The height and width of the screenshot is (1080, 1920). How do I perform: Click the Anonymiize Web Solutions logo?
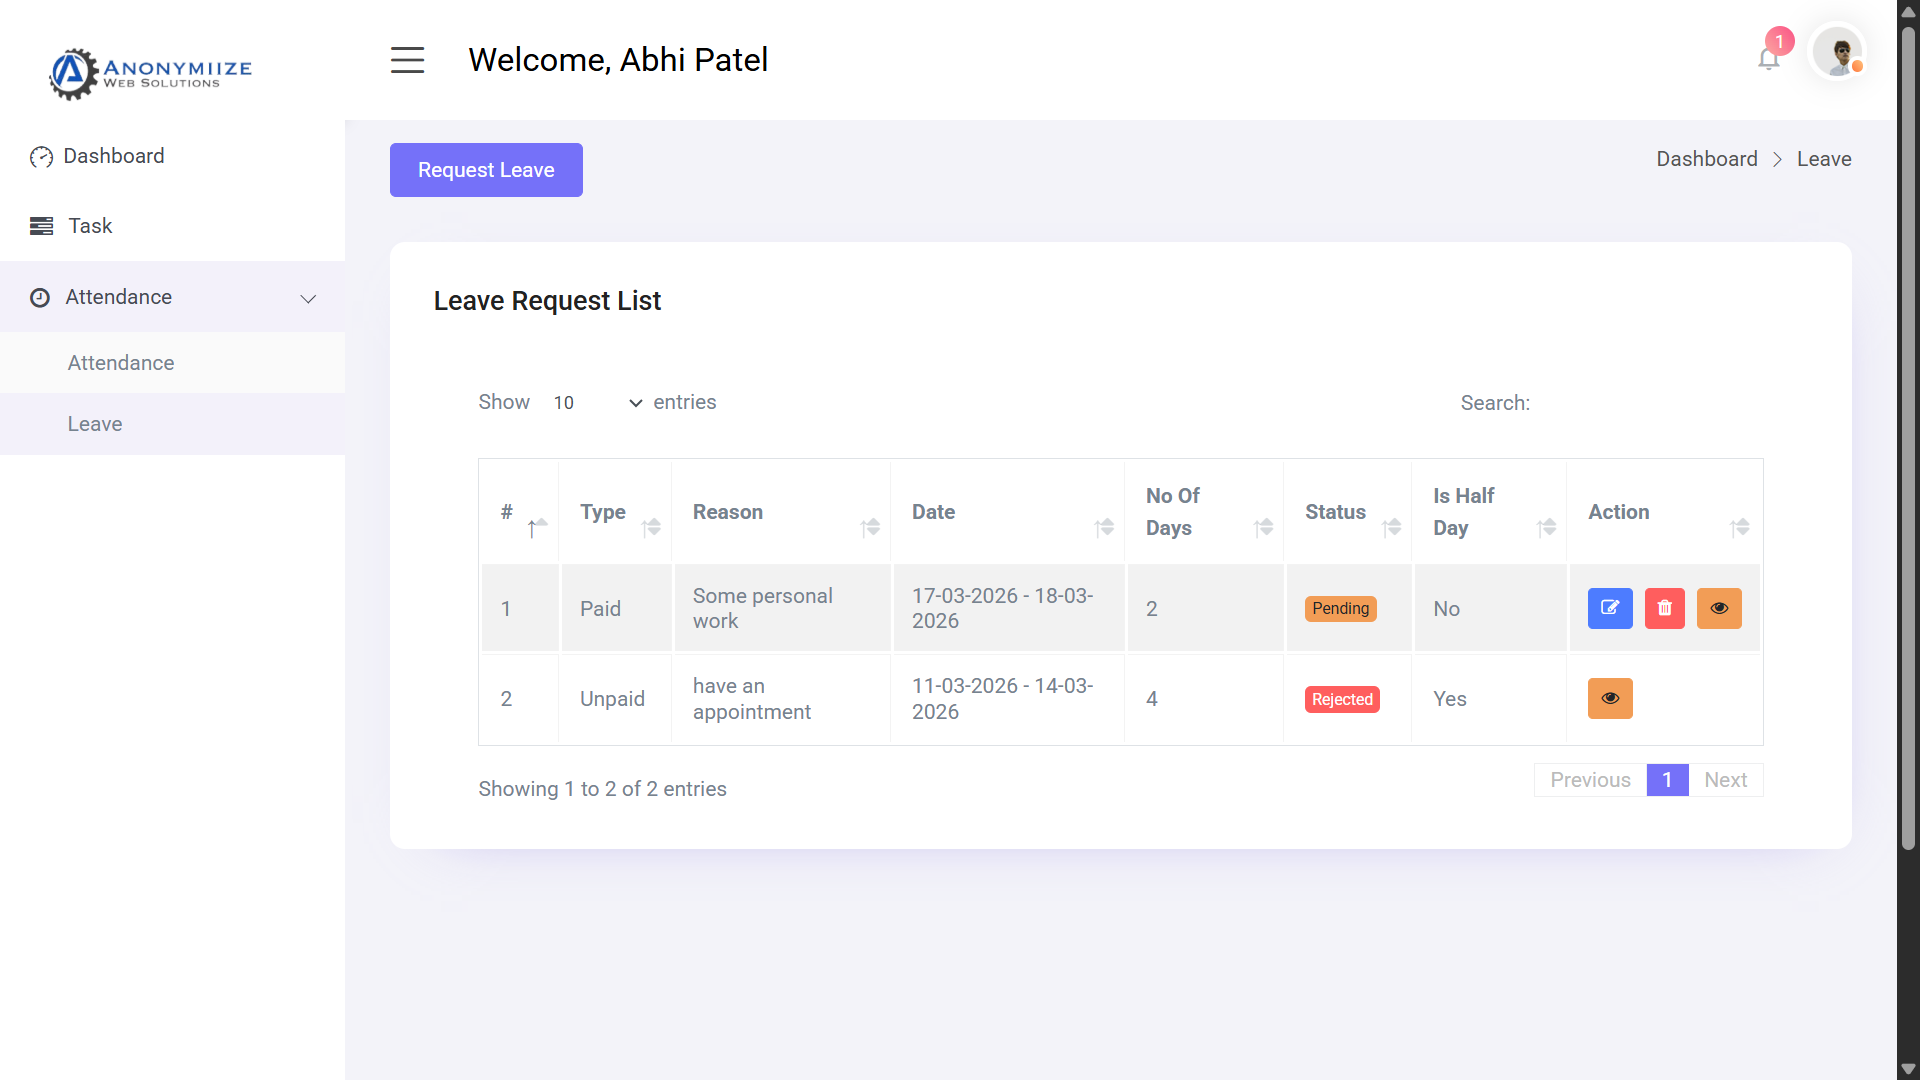[x=151, y=73]
